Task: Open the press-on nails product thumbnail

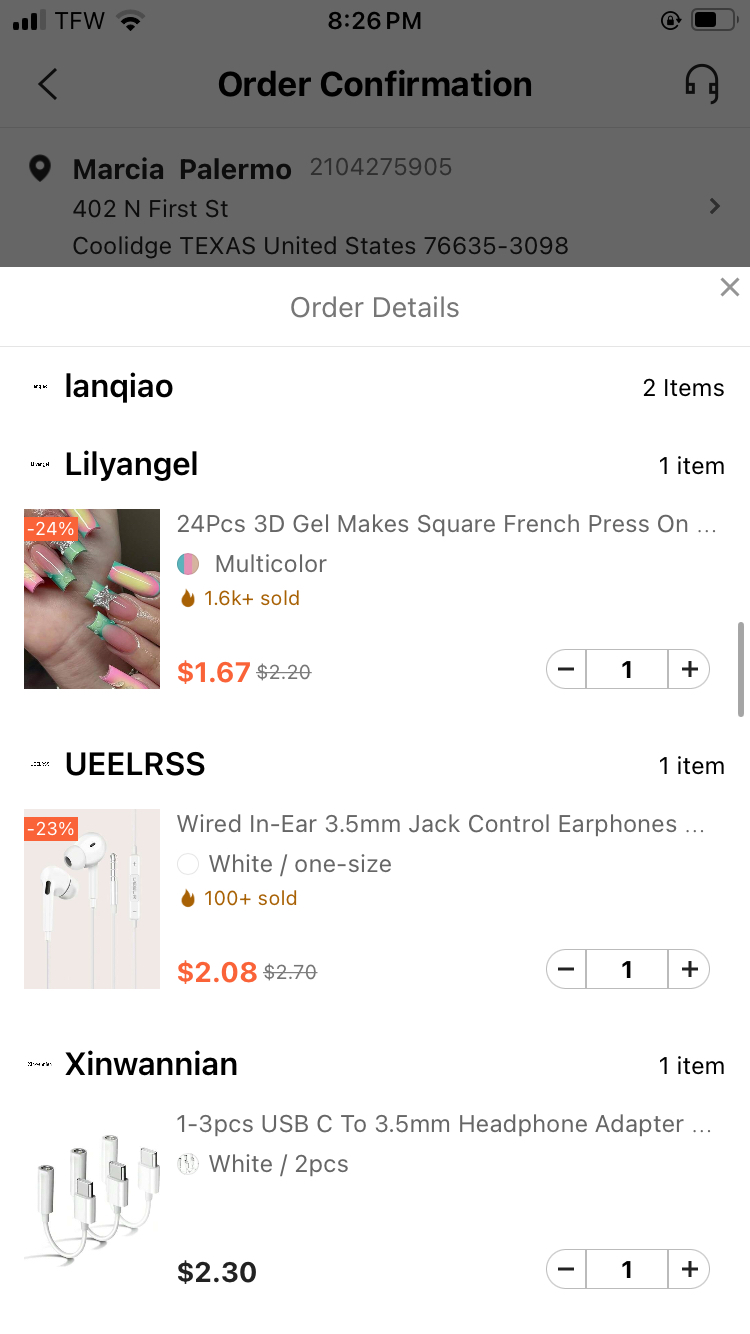Action: pyautogui.click(x=92, y=599)
